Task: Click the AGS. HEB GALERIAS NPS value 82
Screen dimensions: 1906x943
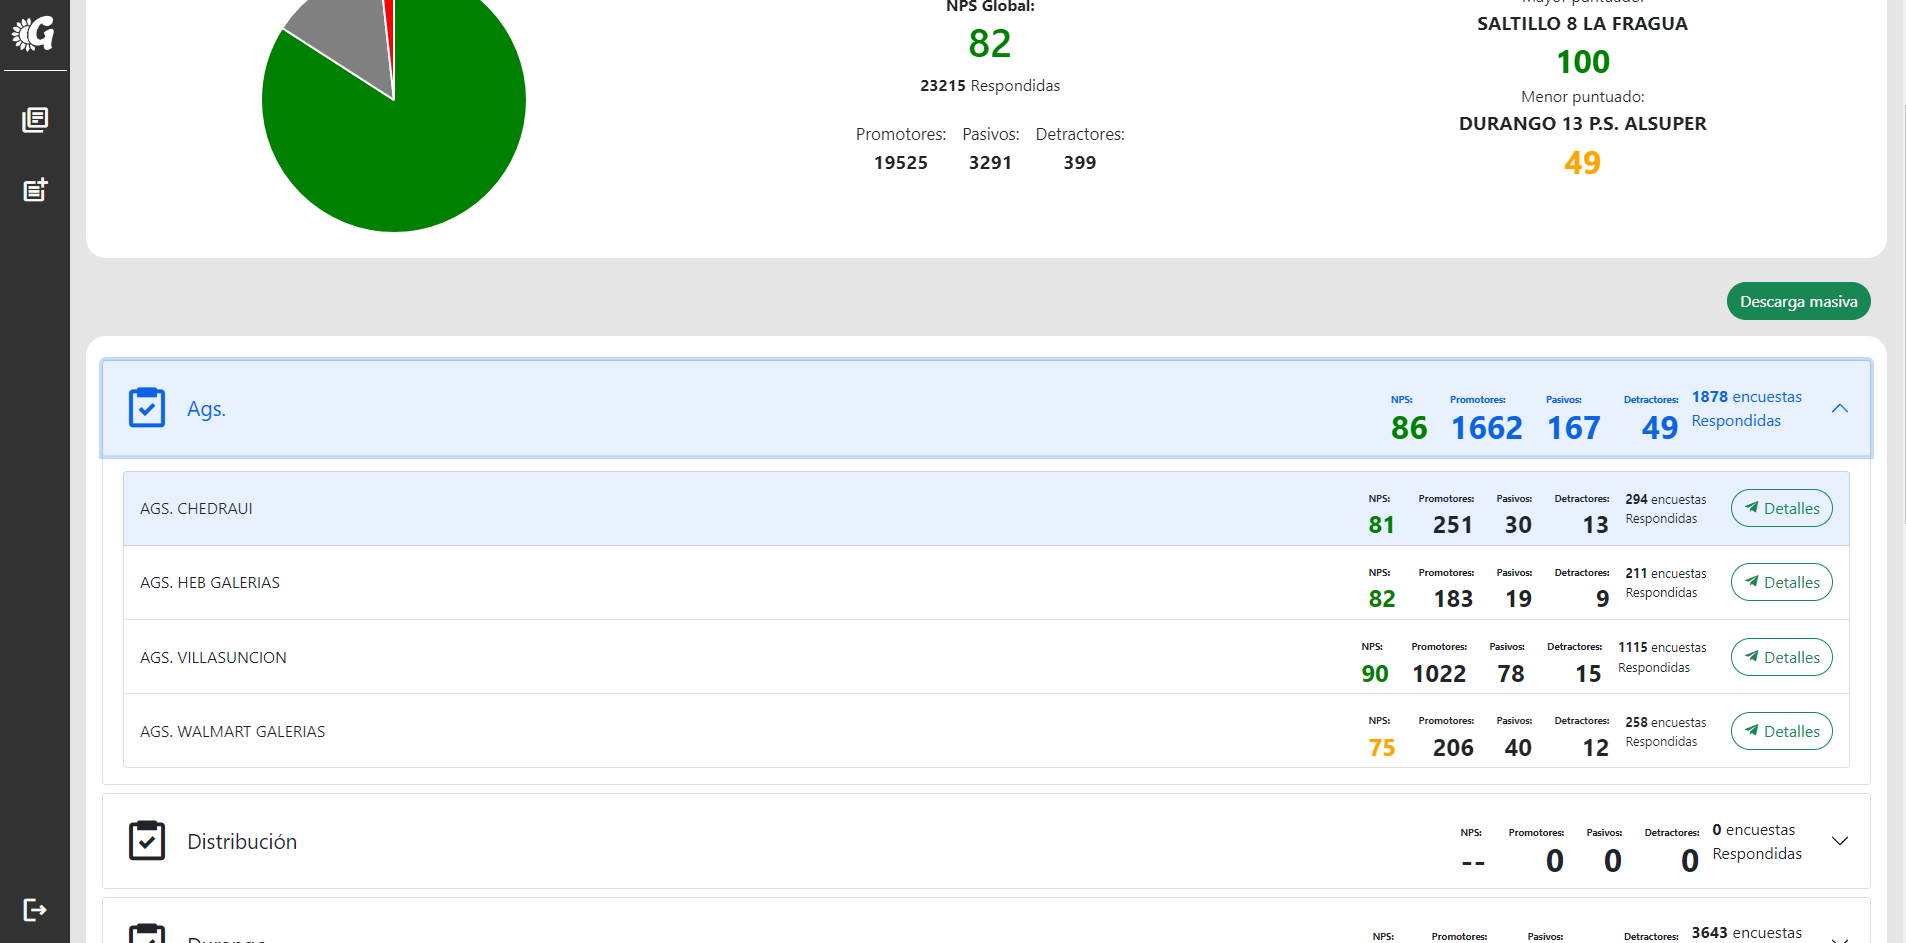Action: click(1382, 599)
